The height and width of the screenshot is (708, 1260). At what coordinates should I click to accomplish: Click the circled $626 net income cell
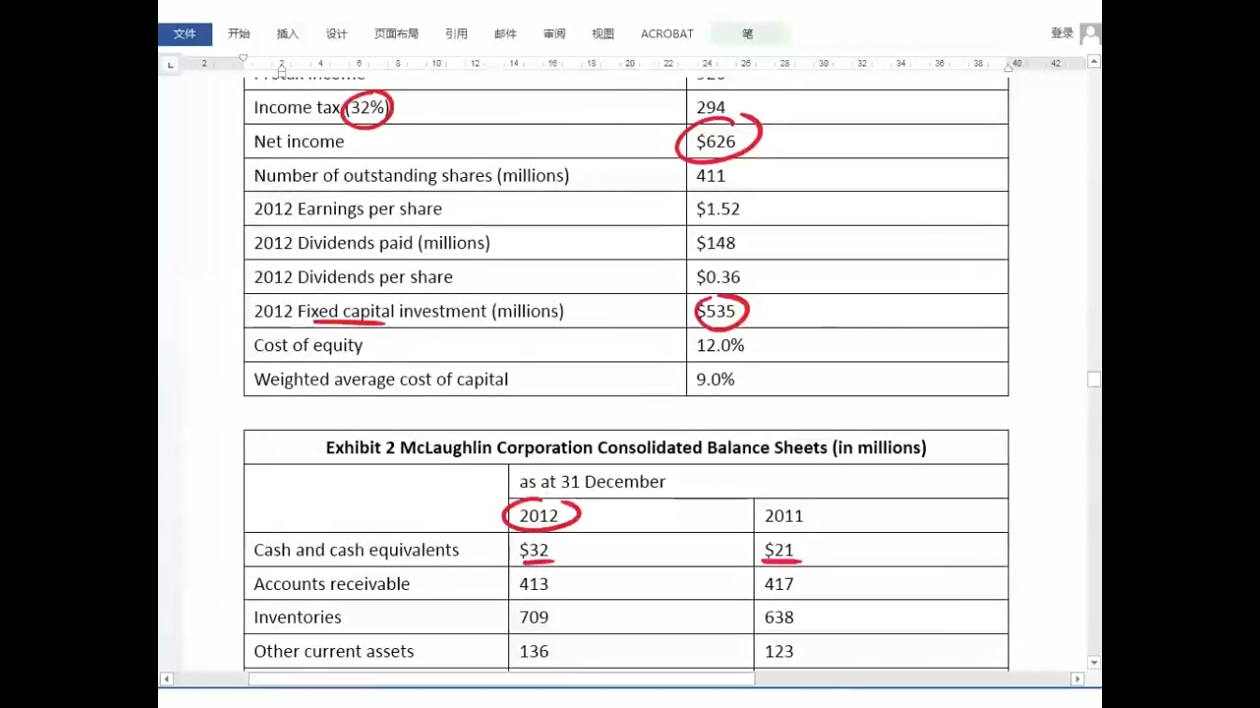(716, 141)
